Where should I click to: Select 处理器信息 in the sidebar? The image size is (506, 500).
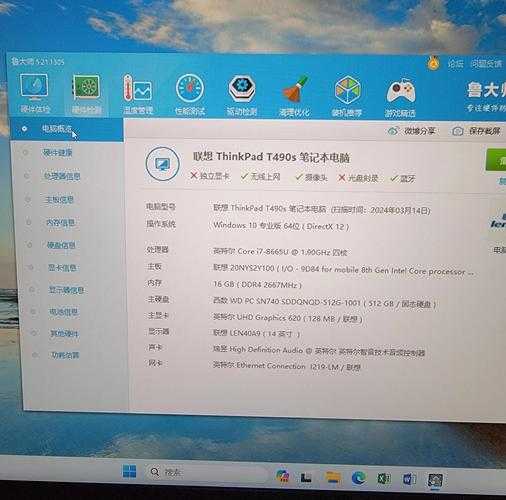(x=62, y=176)
